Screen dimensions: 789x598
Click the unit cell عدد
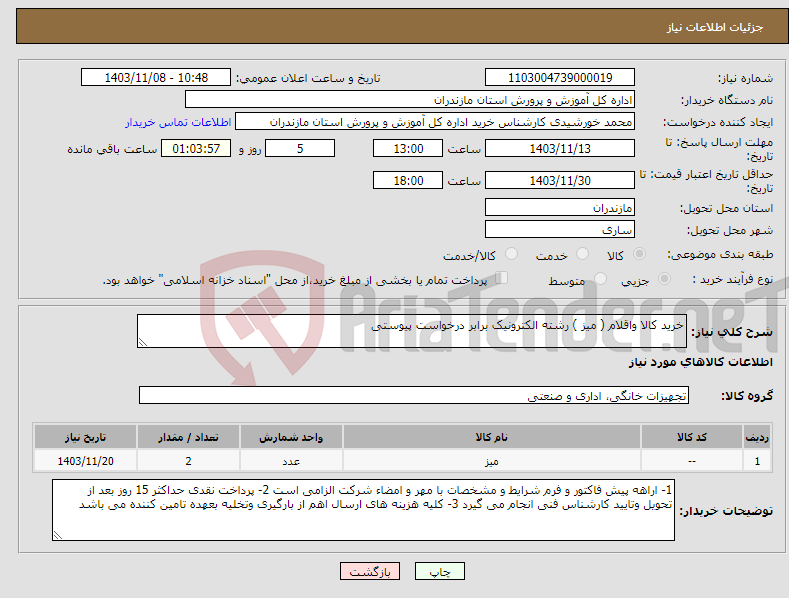click(x=291, y=461)
